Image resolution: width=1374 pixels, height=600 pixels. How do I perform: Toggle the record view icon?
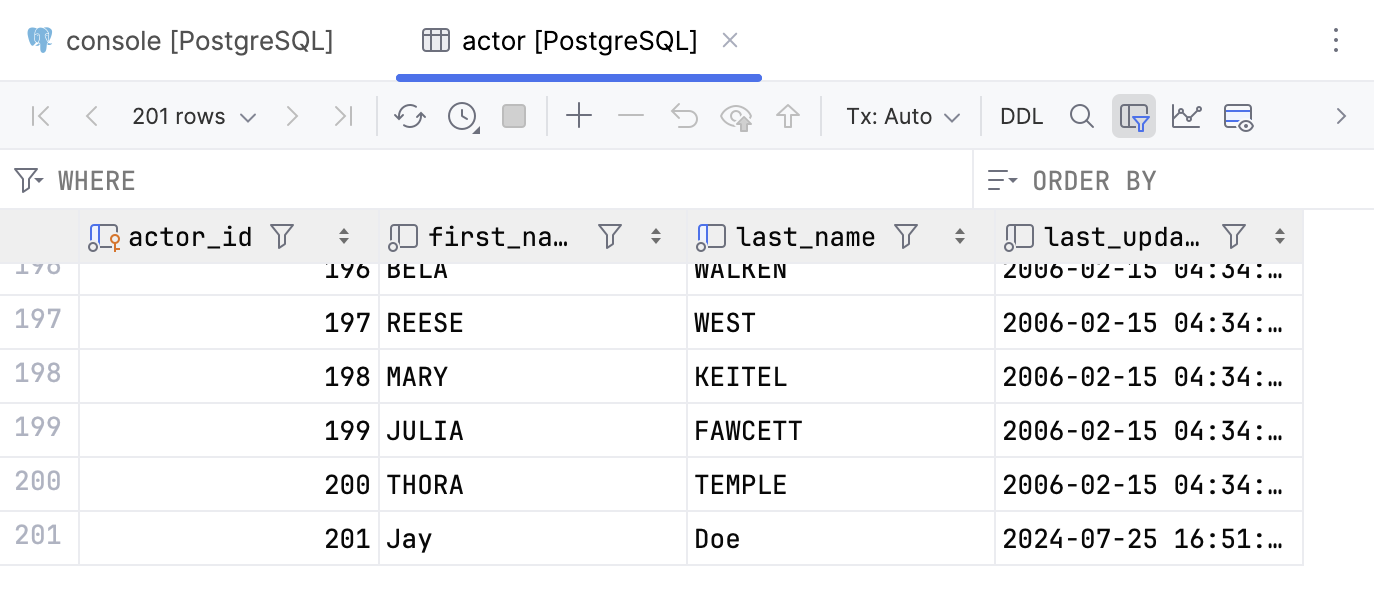(1239, 116)
